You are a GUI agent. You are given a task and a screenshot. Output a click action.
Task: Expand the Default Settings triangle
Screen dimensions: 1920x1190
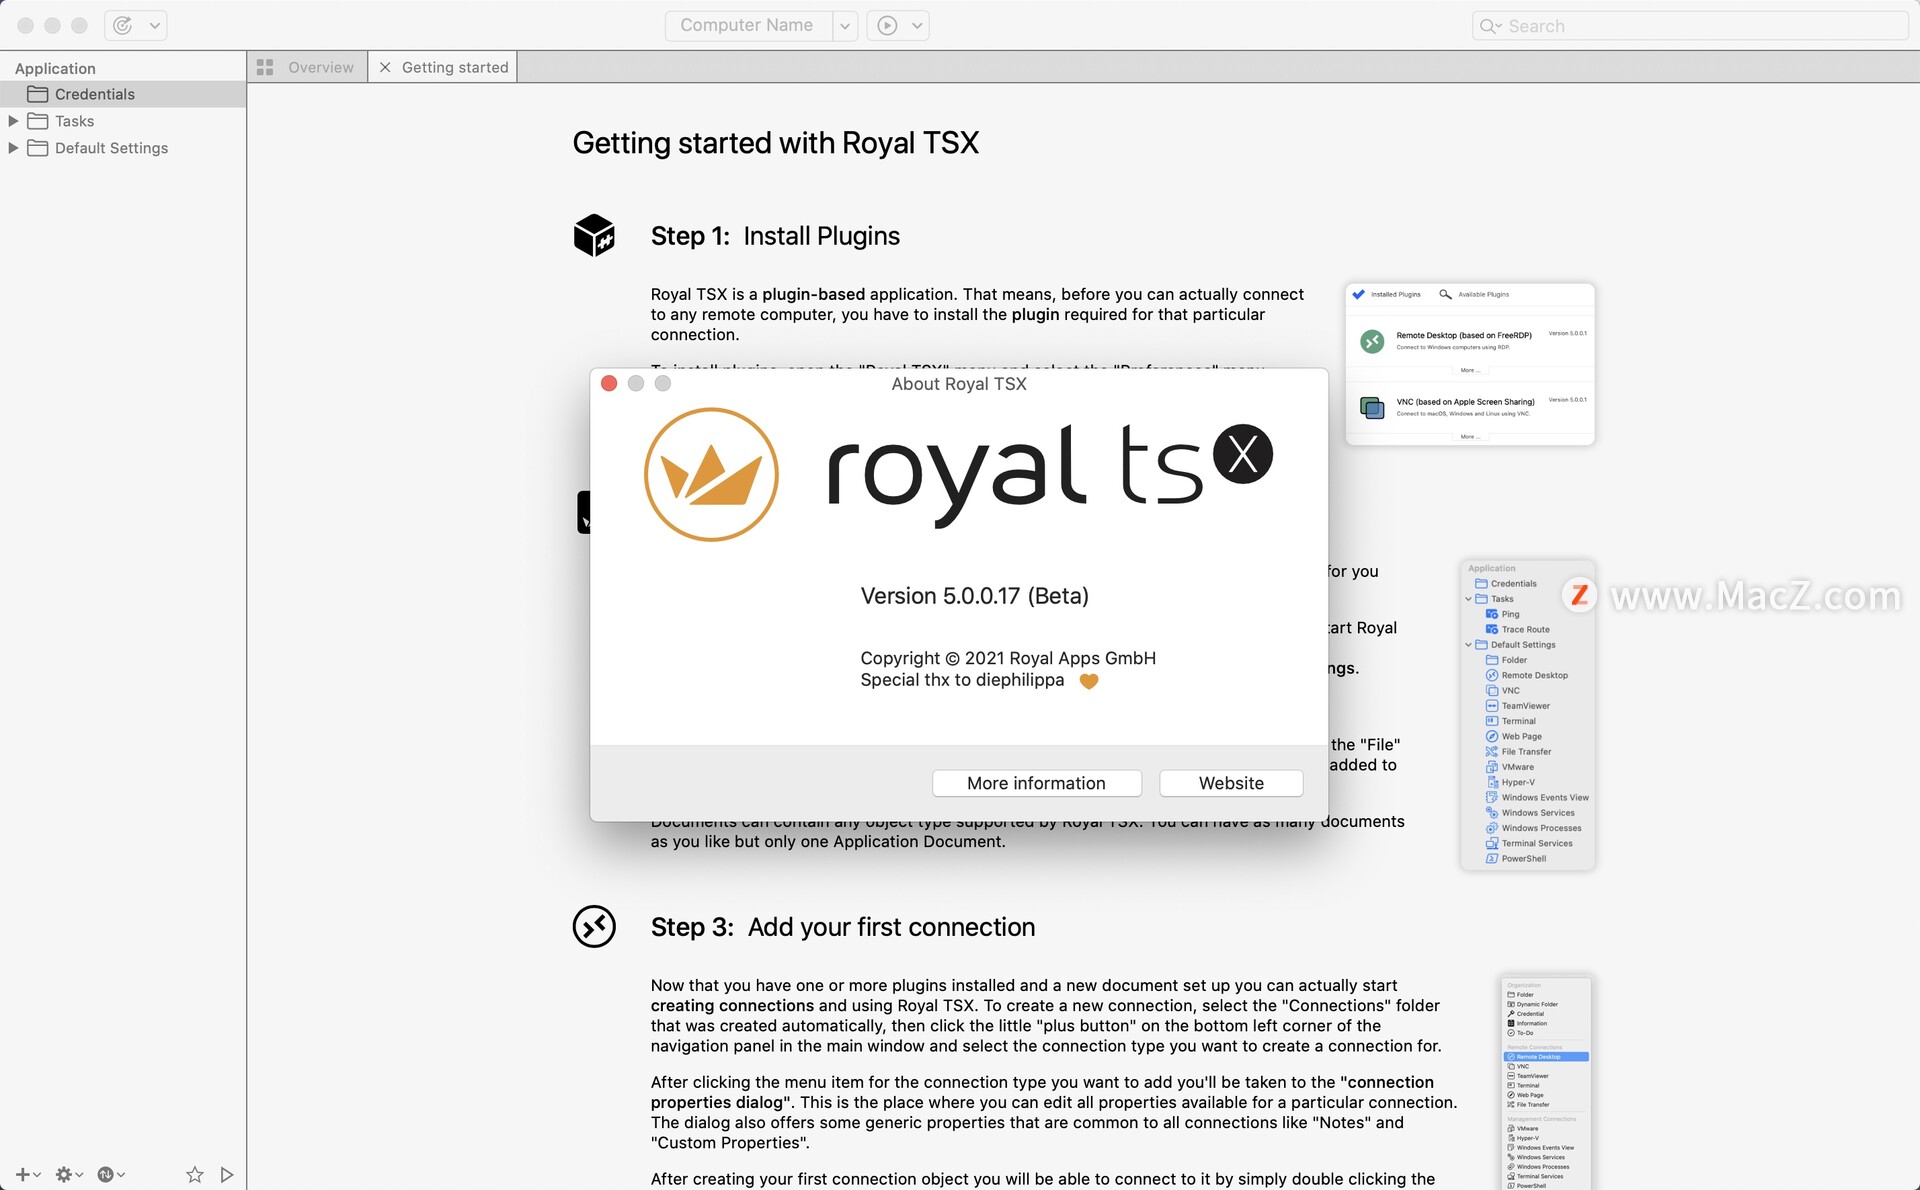pyautogui.click(x=13, y=148)
